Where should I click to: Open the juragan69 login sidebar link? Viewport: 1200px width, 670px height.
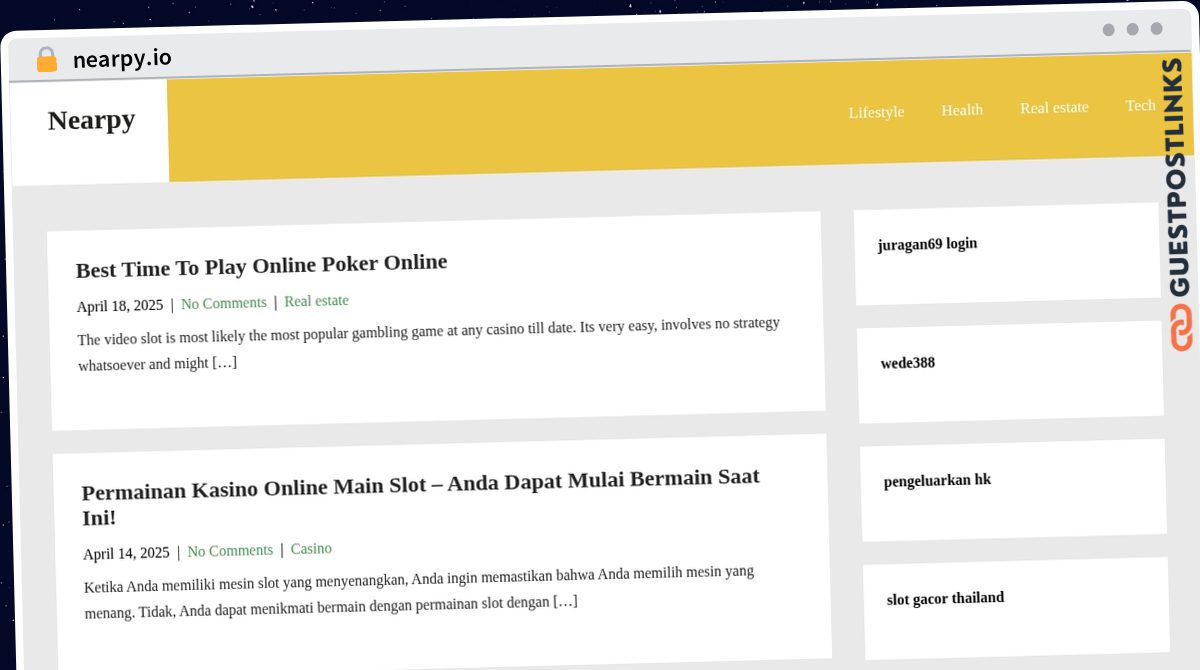927,244
